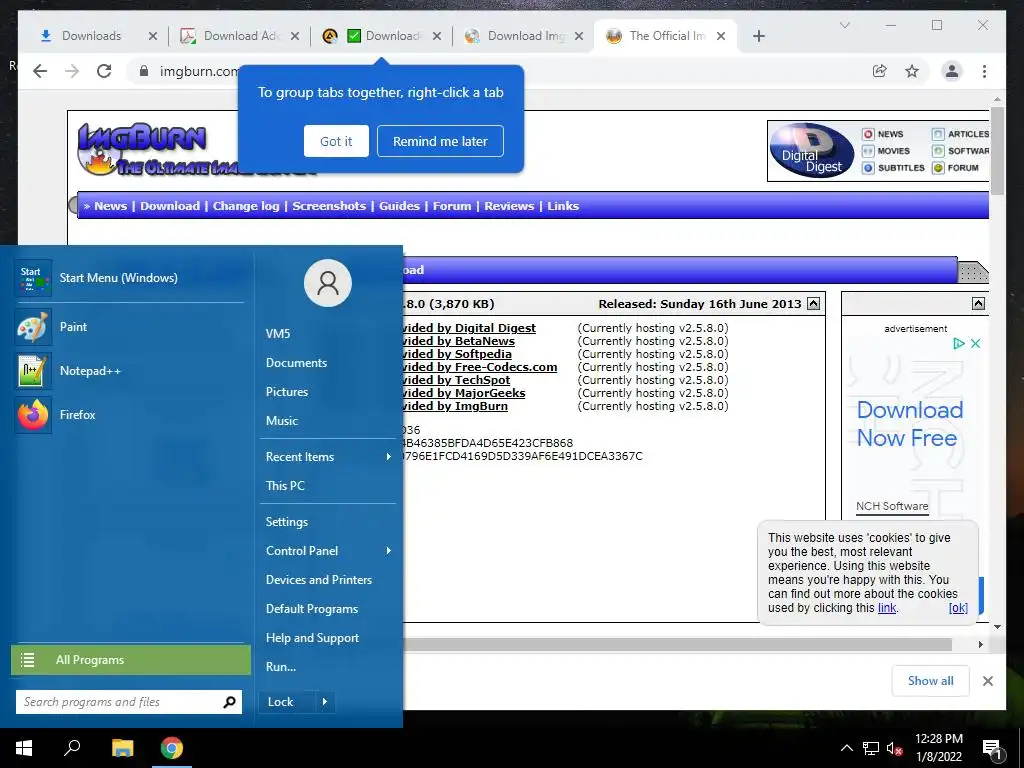This screenshot has height=768, width=1024.
Task: Click in Search programs and files box
Action: pos(118,702)
